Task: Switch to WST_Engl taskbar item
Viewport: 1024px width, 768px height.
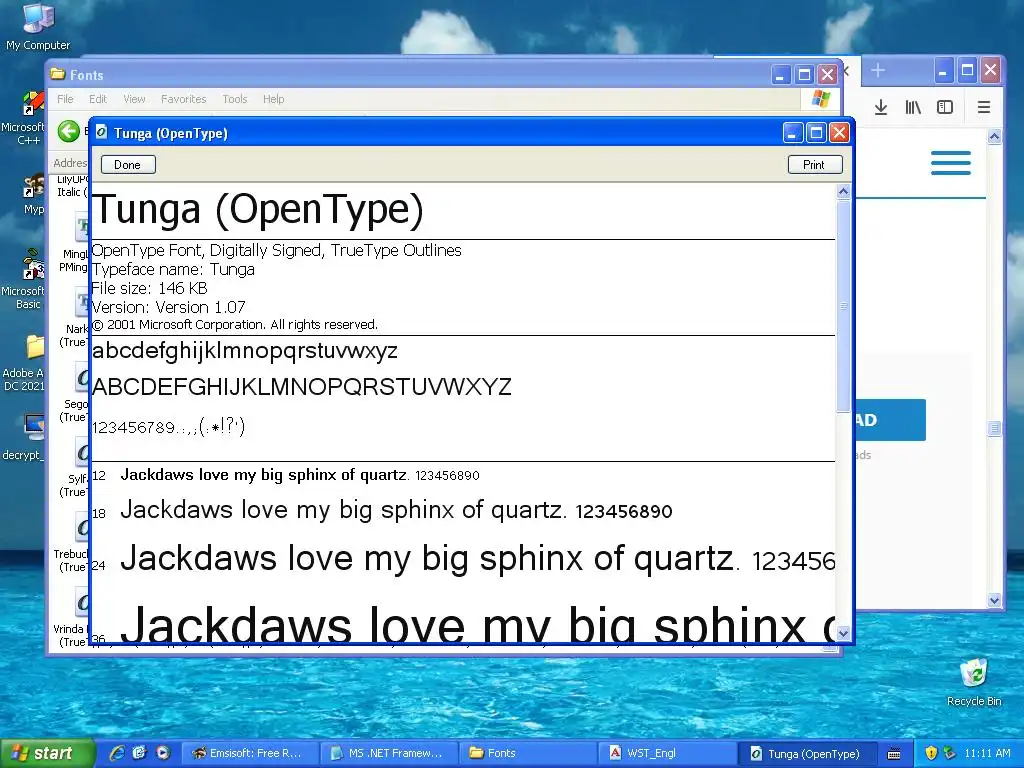Action: coord(667,753)
